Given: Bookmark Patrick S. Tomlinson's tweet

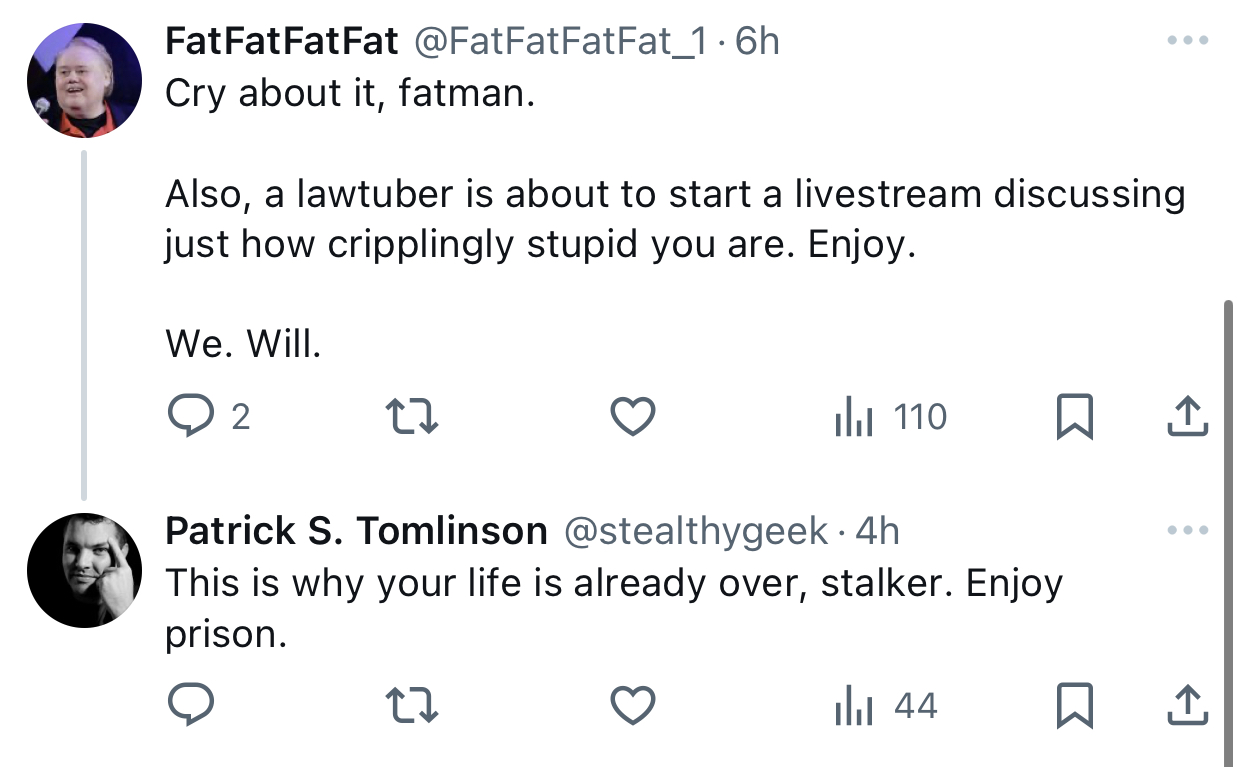Looking at the screenshot, I should click(x=1075, y=707).
